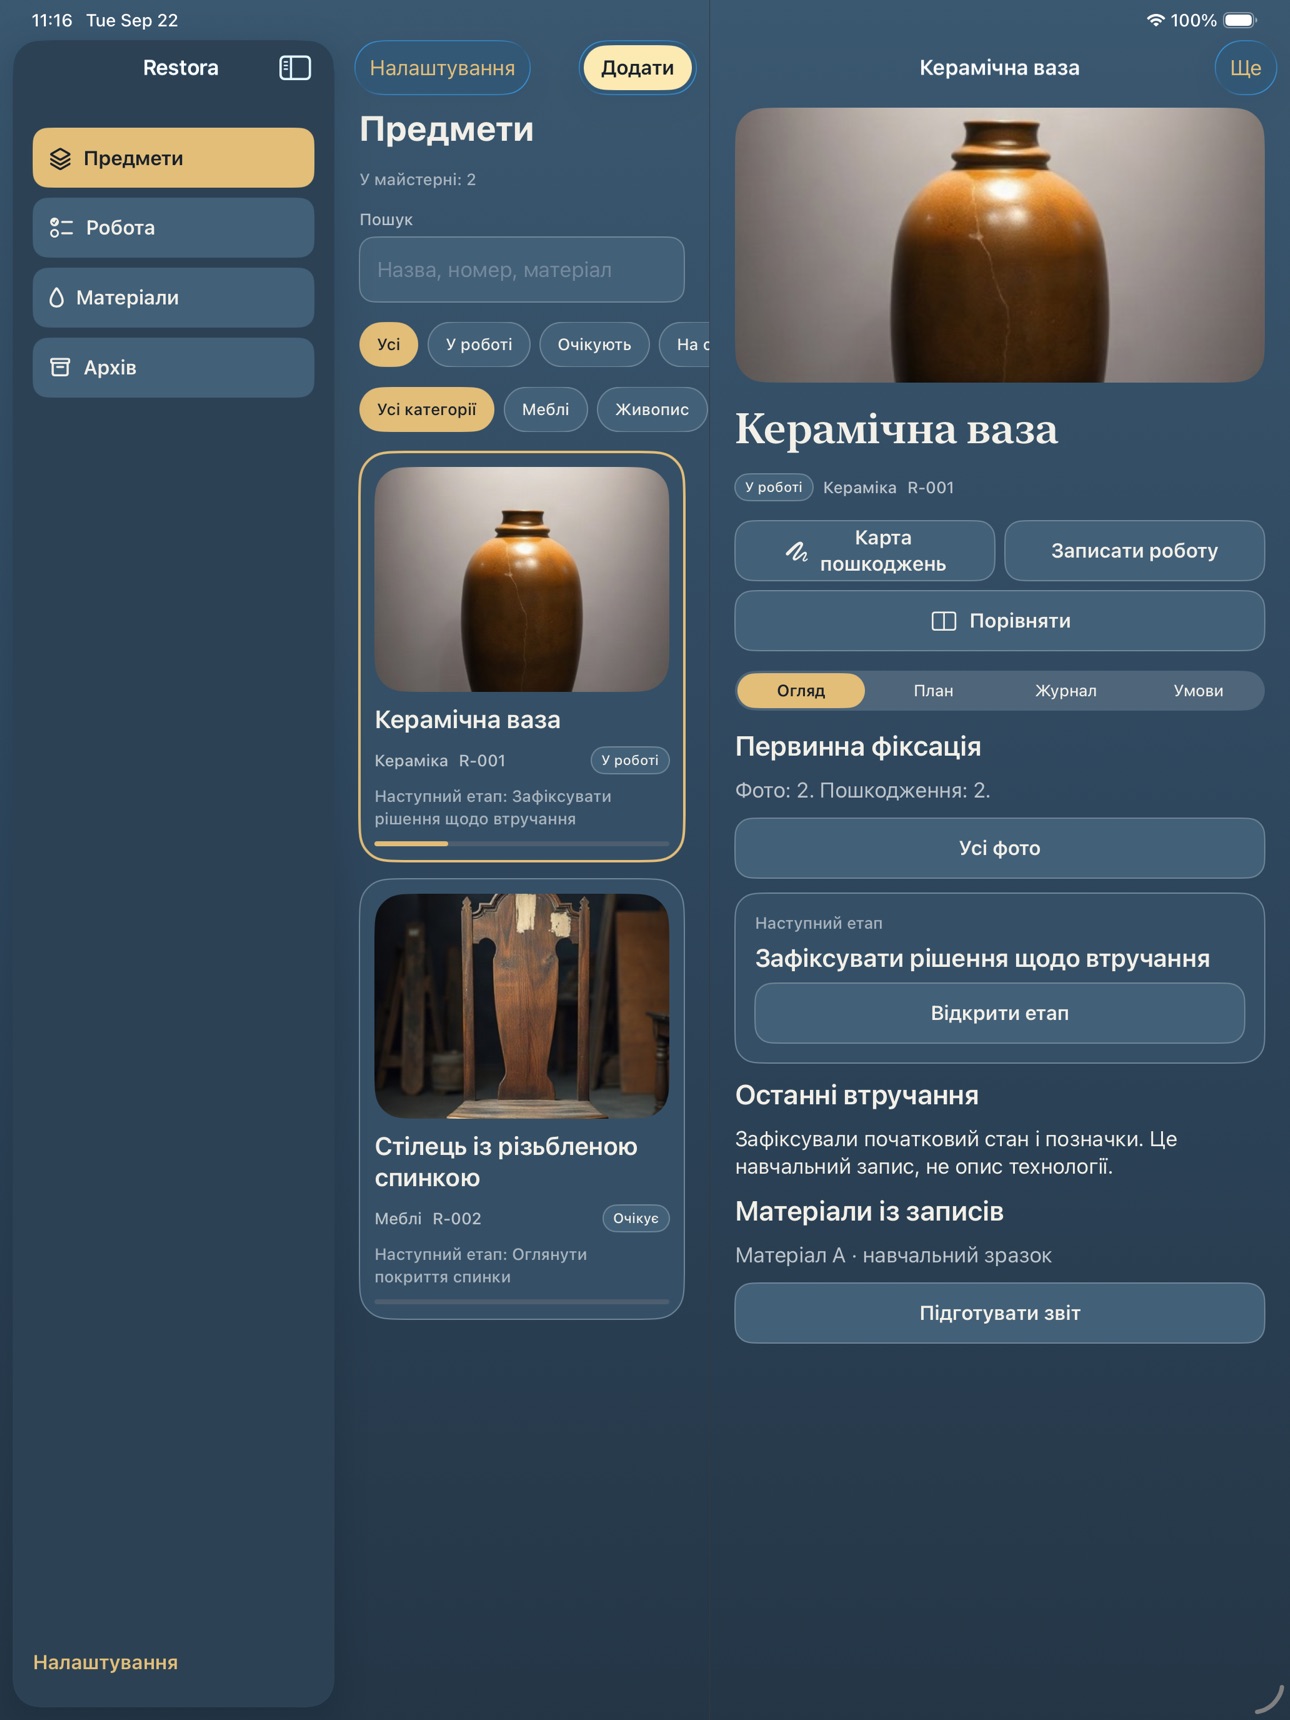Click the У роботі badge in detail header

(x=774, y=488)
